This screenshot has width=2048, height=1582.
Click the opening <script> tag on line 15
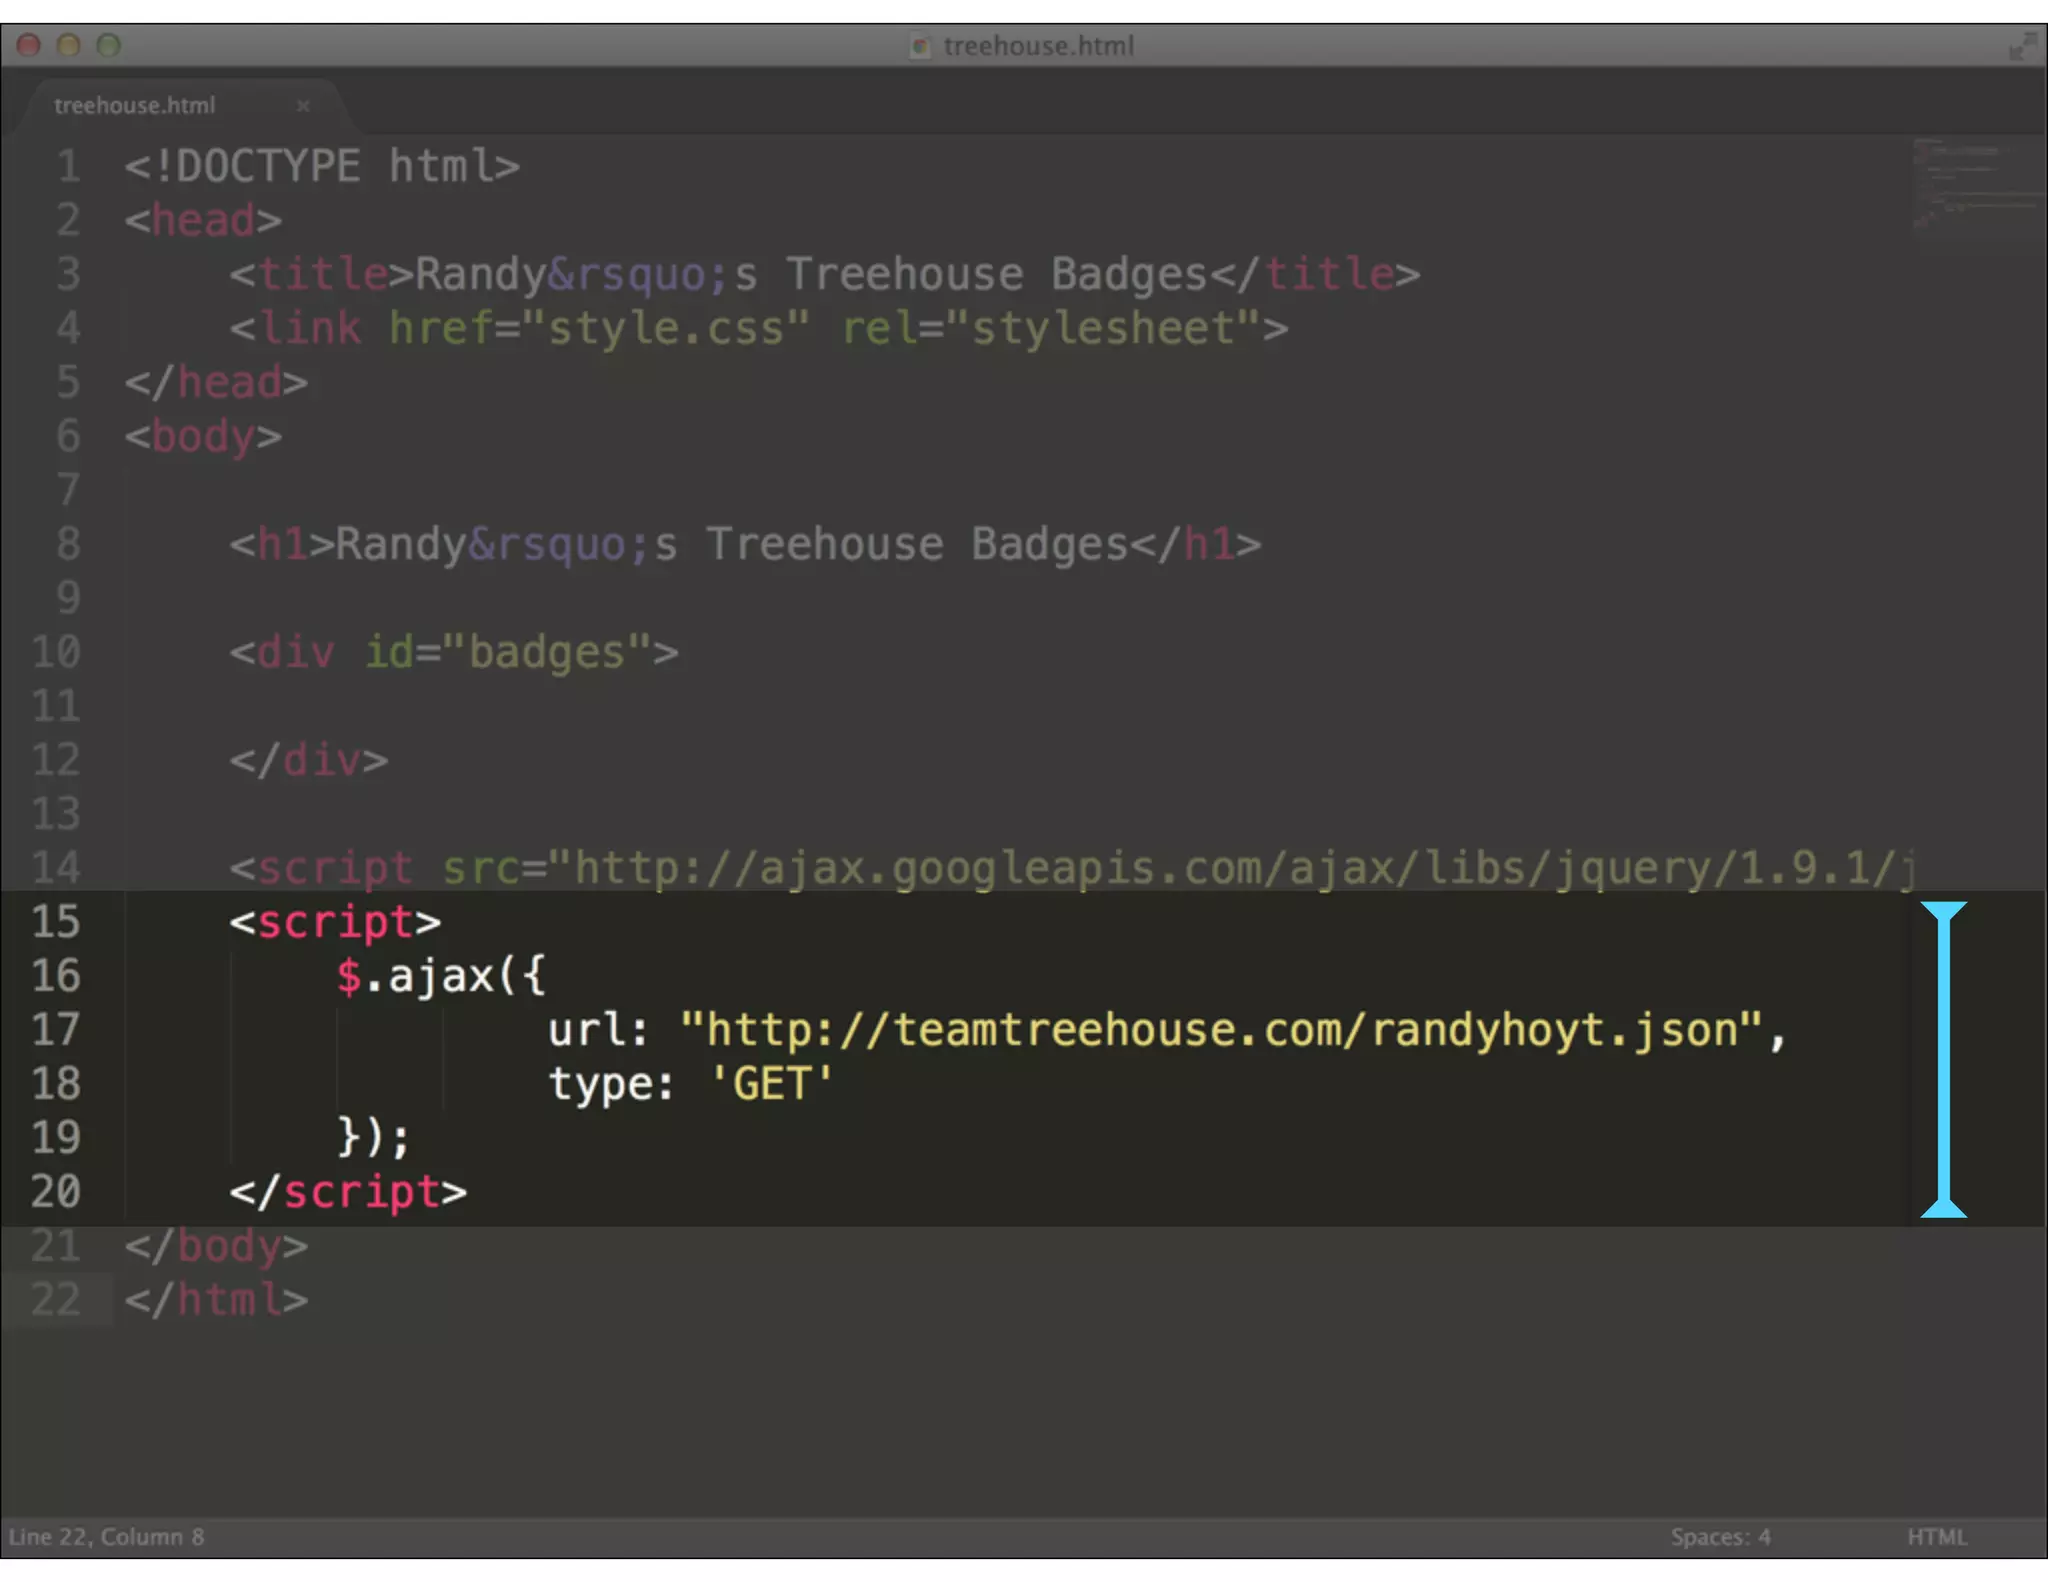coord(335,921)
